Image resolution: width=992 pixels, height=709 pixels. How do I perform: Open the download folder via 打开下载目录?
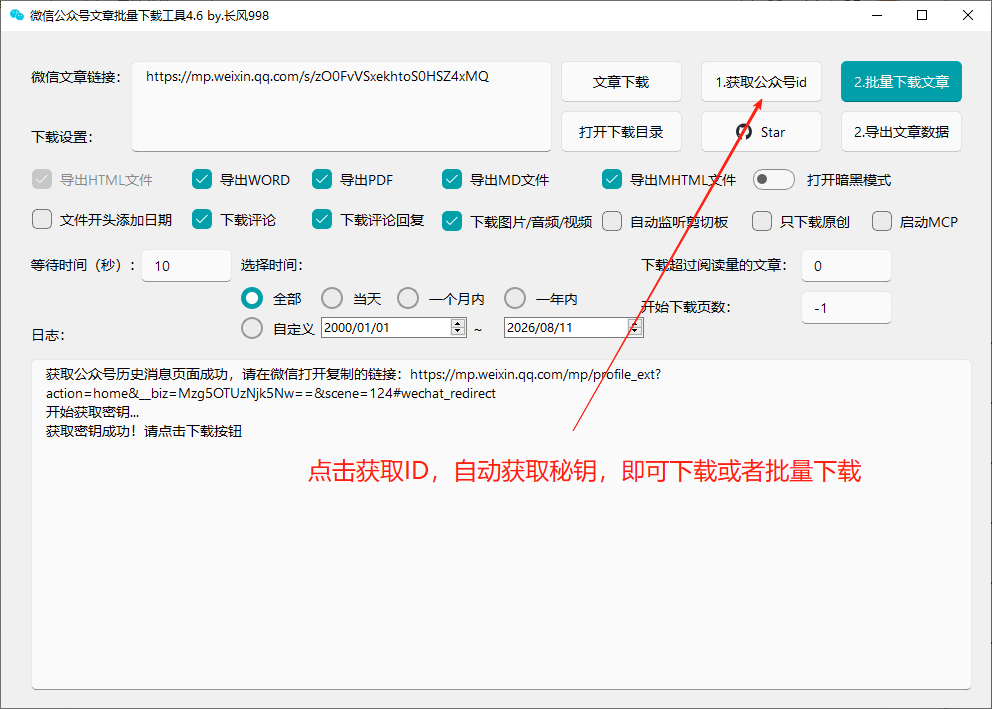621,132
